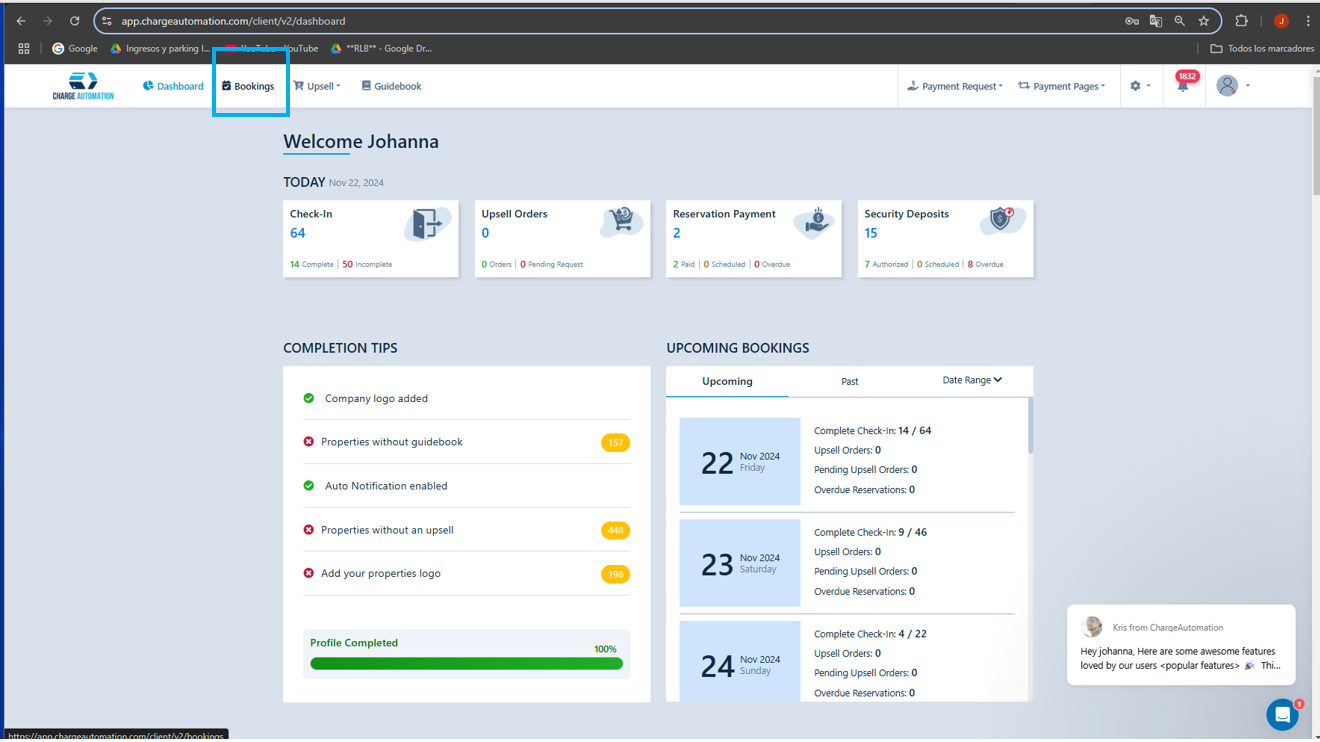Viewport: 1320px width, 742px height.
Task: Expand the Upsell dropdown menu
Action: point(317,86)
